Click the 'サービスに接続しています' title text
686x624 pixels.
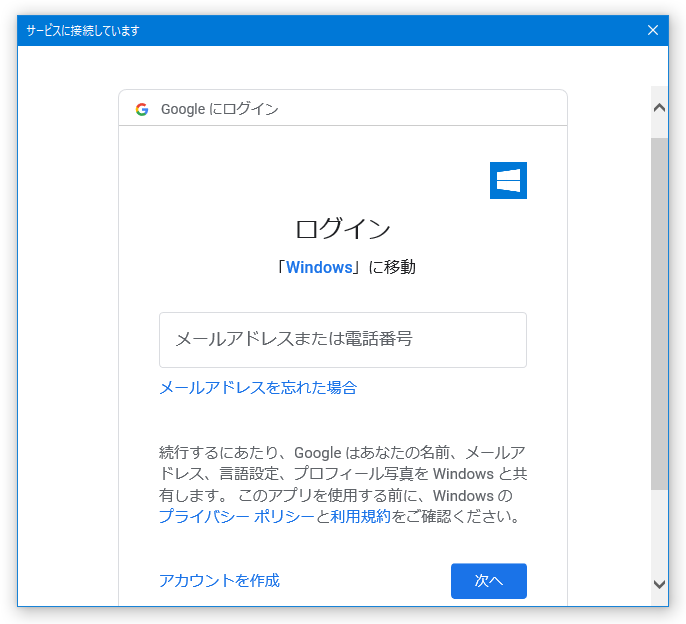(x=83, y=31)
